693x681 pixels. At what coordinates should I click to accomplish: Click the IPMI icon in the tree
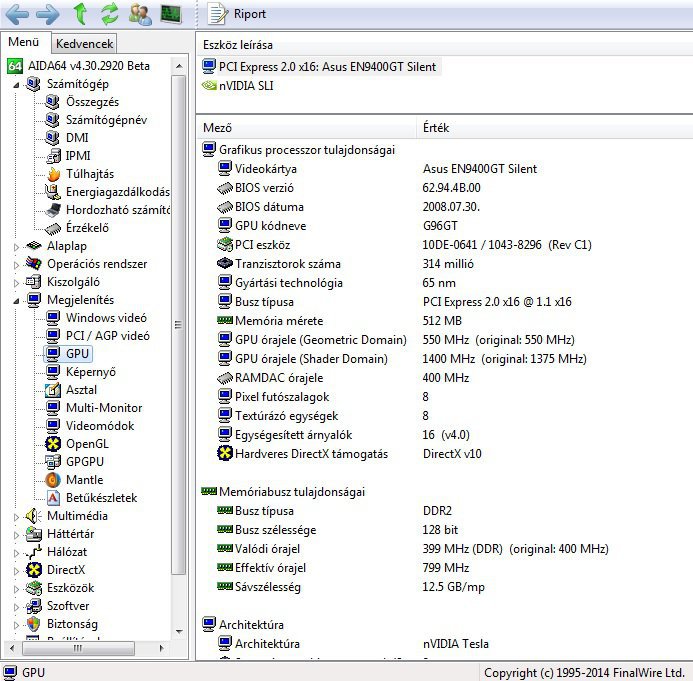[x=53, y=156]
